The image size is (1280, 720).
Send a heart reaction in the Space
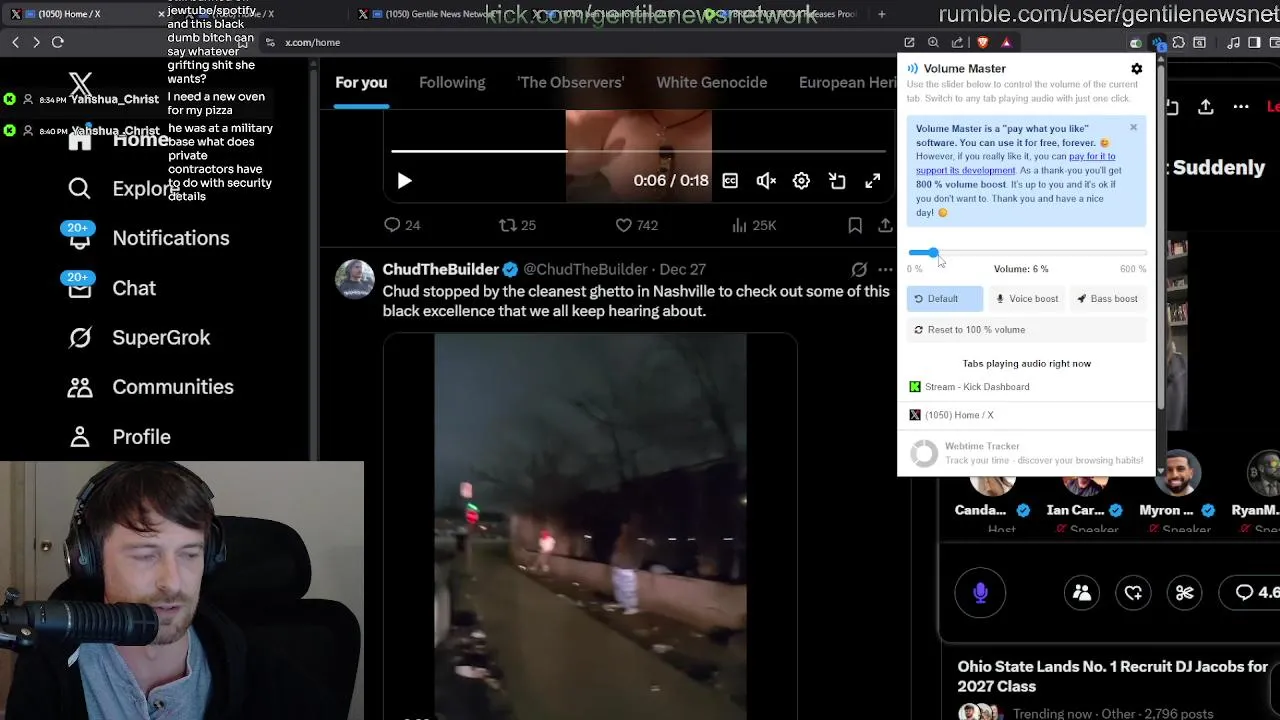[x=1133, y=593]
